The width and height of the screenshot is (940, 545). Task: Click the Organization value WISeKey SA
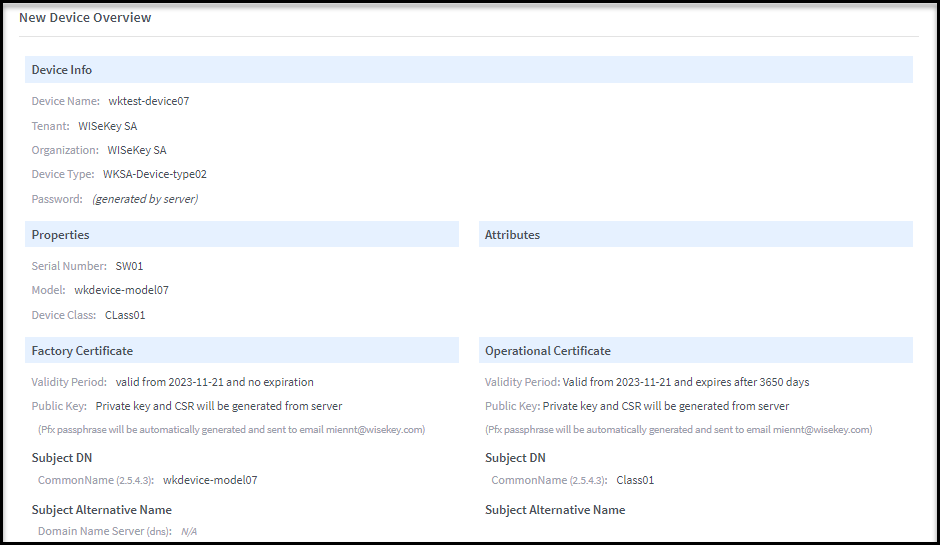[137, 150]
